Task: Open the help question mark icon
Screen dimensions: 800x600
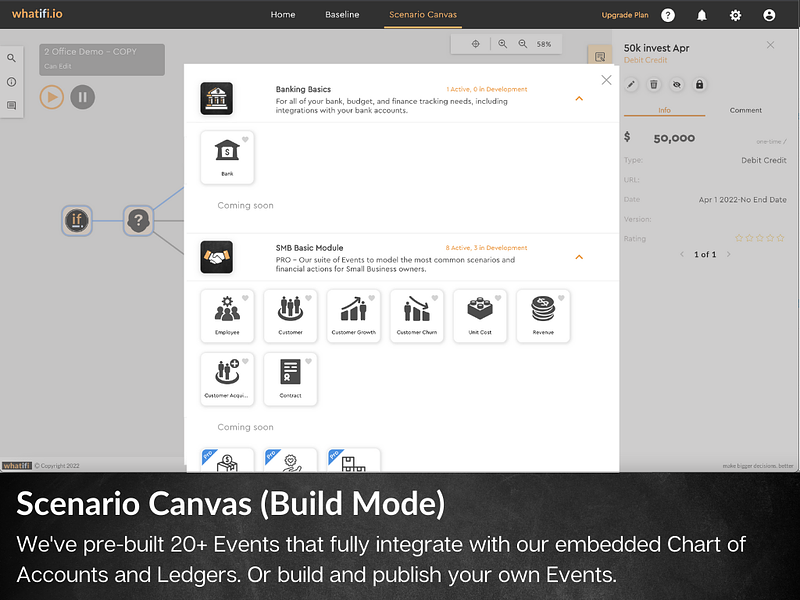Action: coord(668,15)
